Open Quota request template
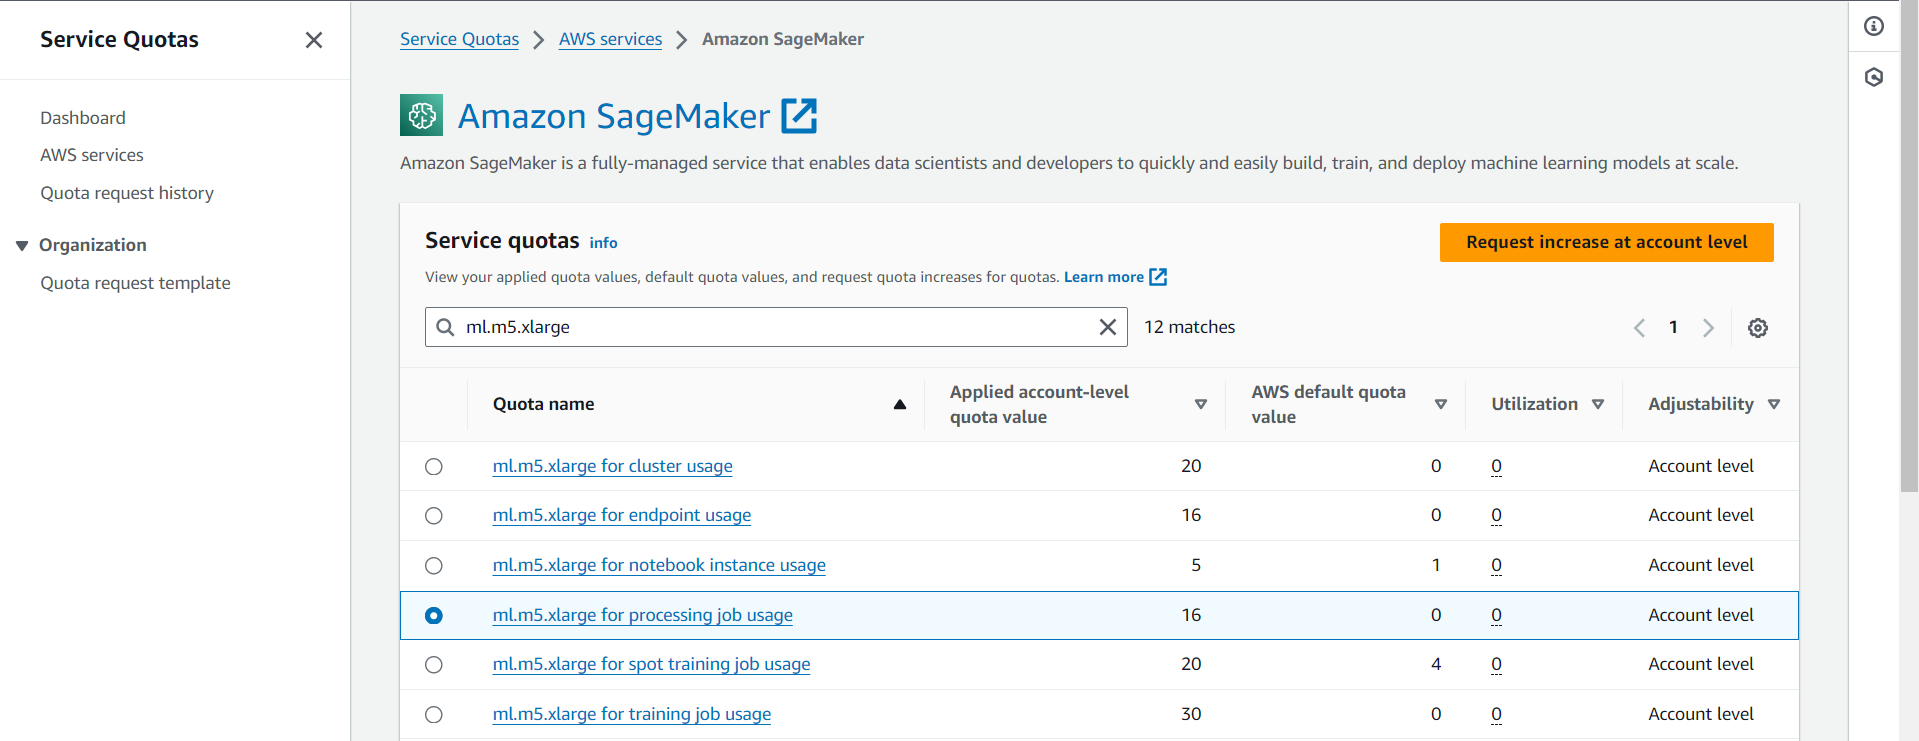Screen dimensions: 1919x741 pos(135,283)
